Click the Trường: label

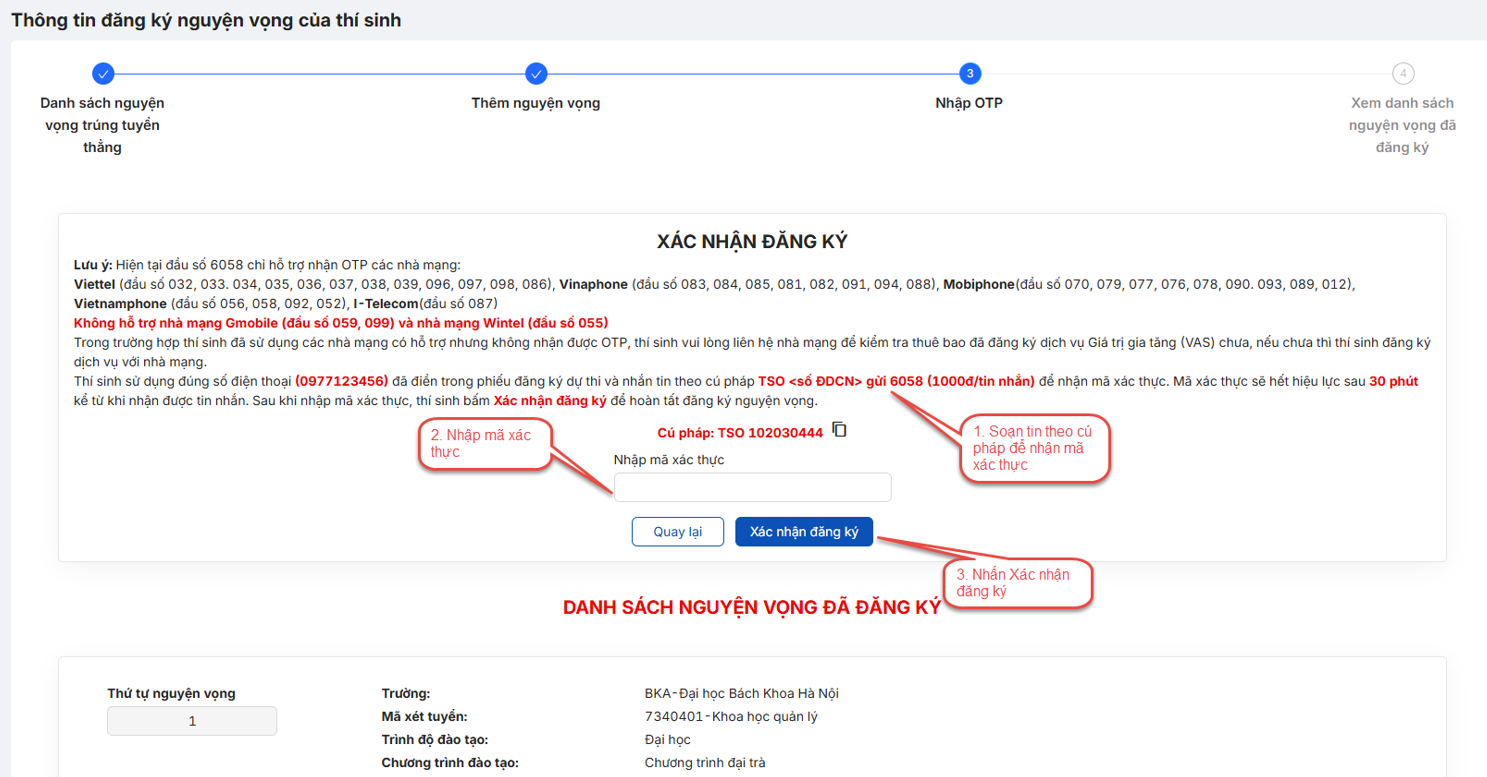pyautogui.click(x=406, y=693)
